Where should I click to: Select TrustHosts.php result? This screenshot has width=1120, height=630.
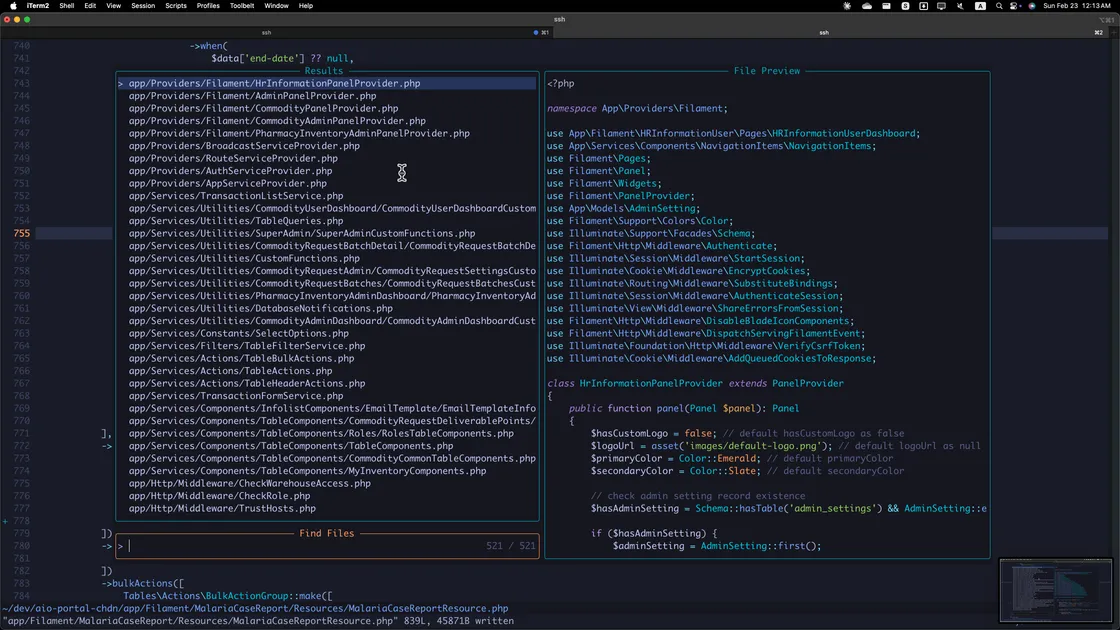point(222,509)
